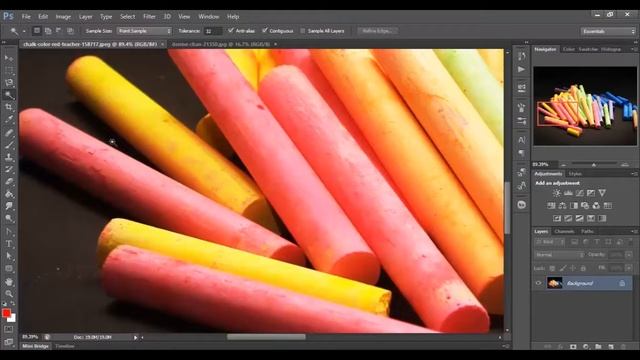Toggle the Contiguous checkbox

[x=264, y=31]
